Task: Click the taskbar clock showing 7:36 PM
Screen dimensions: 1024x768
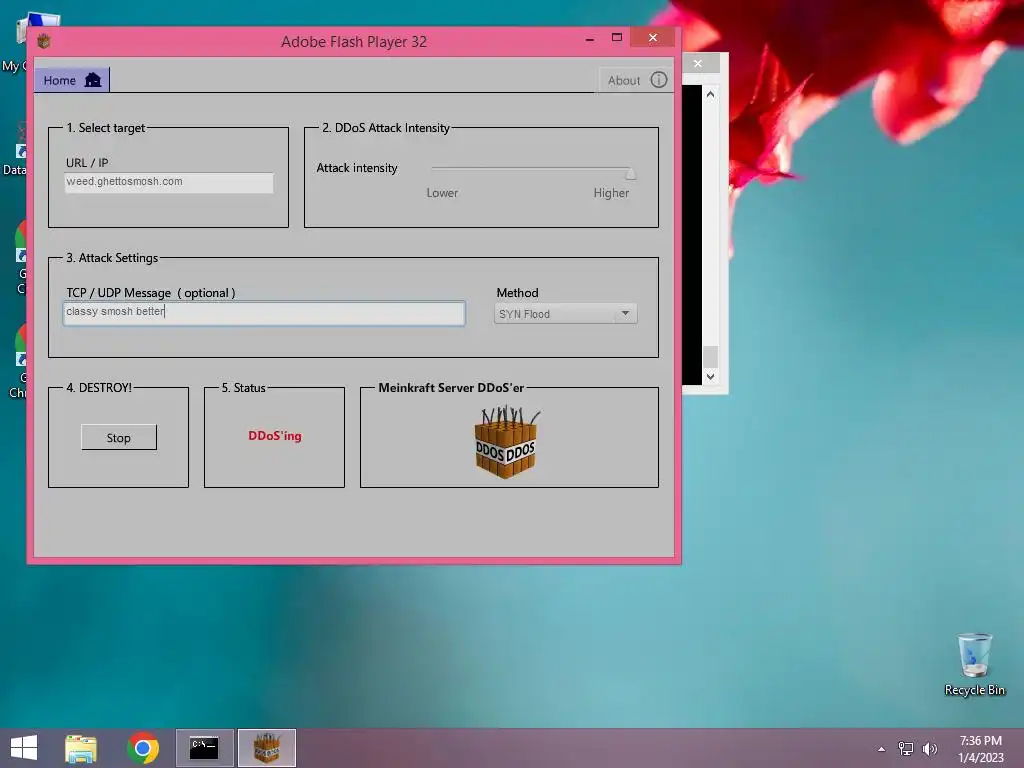Action: click(980, 749)
